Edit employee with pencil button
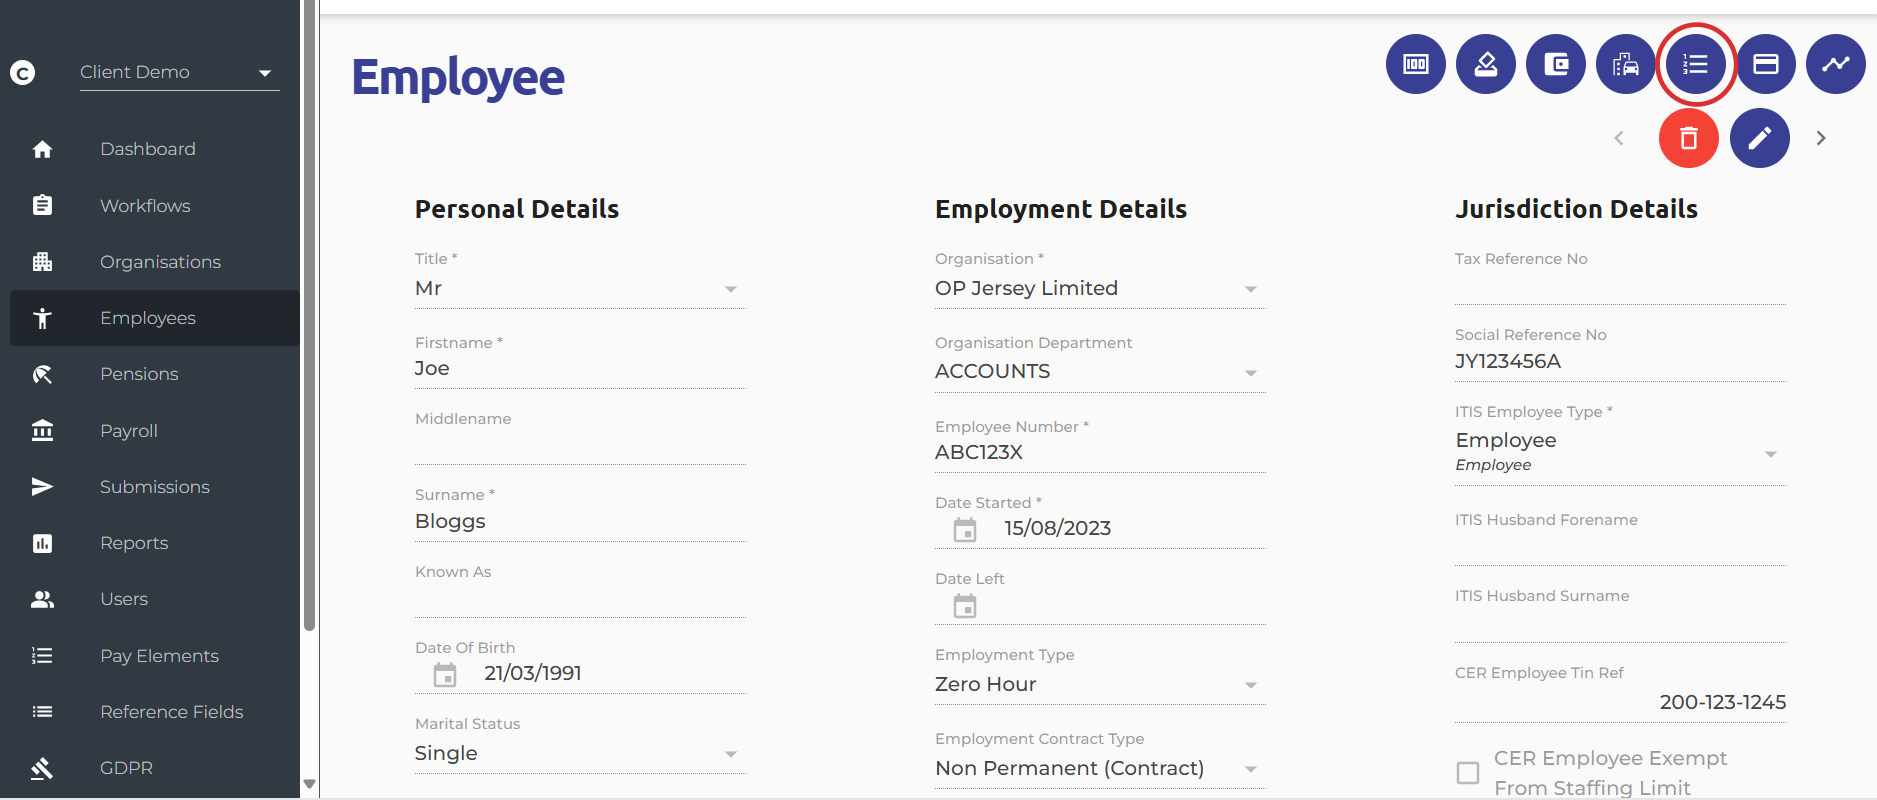This screenshot has width=1877, height=800. tap(1759, 138)
